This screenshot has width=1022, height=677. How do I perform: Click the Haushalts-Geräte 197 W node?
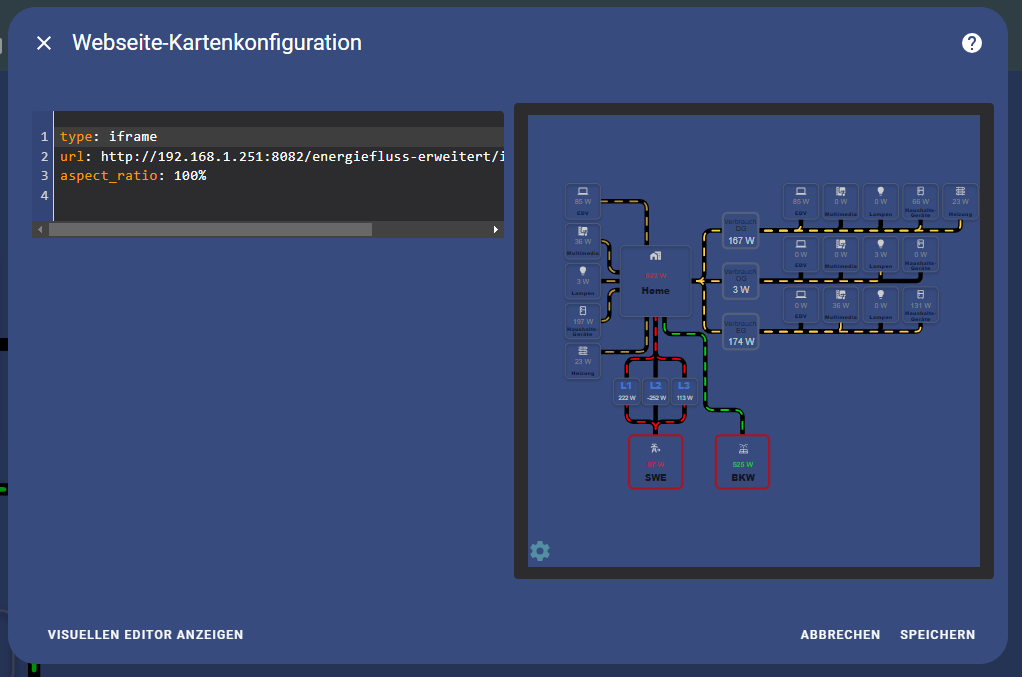[583, 321]
